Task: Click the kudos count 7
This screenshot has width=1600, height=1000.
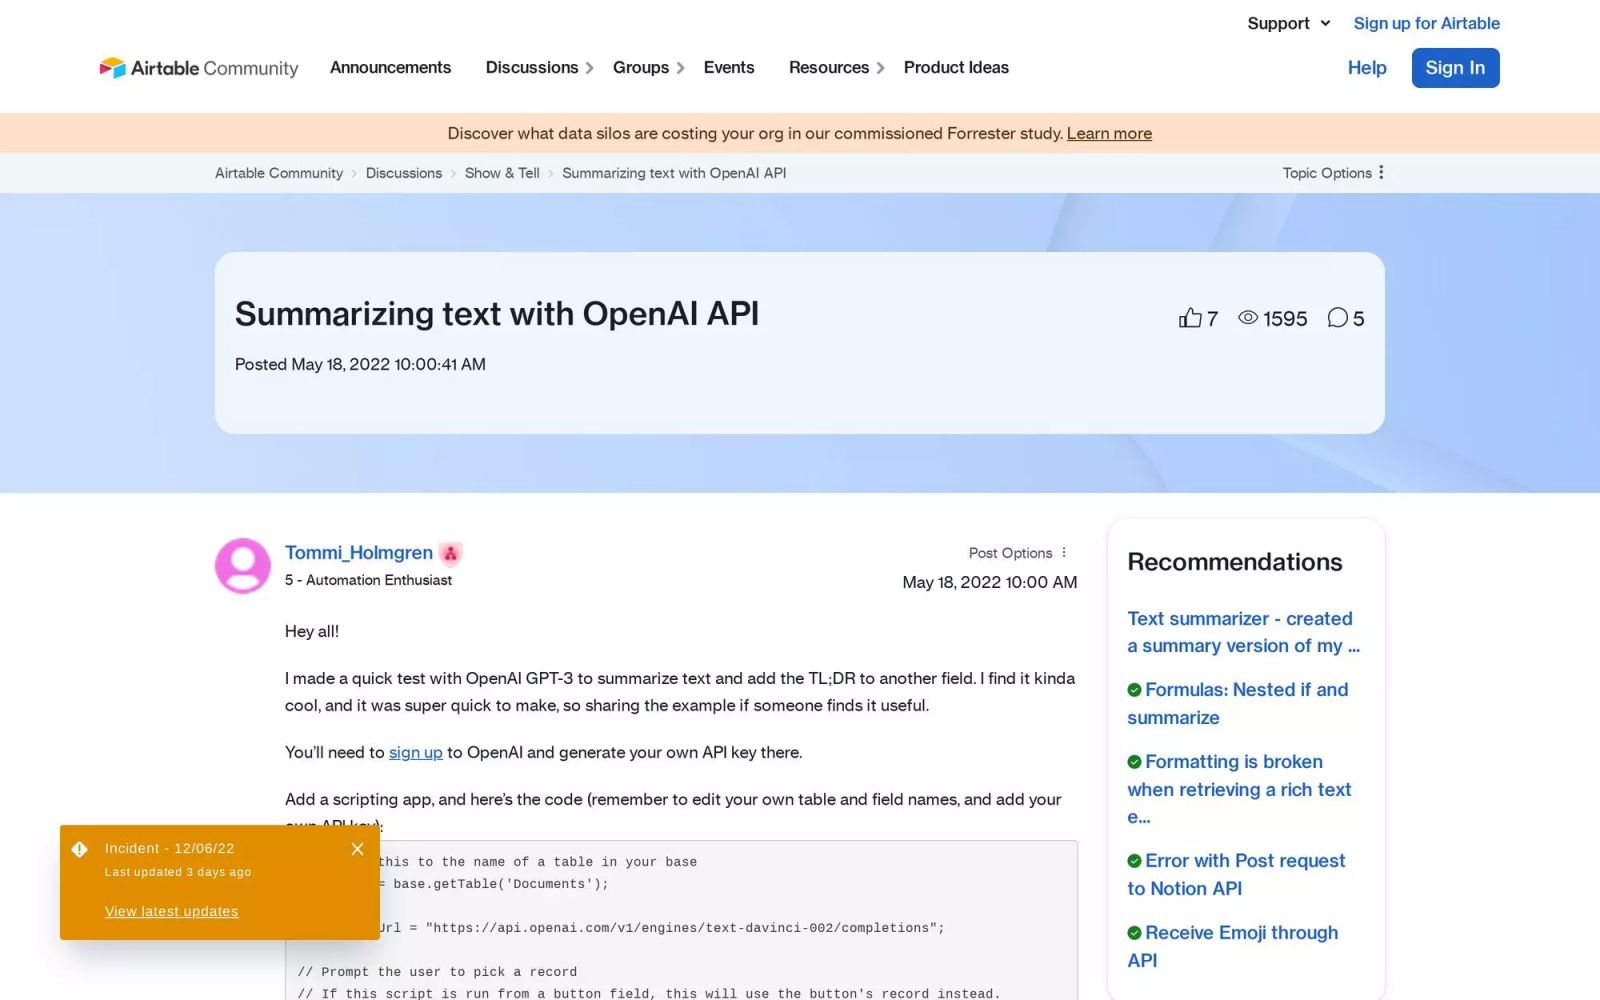Action: (x=1212, y=319)
